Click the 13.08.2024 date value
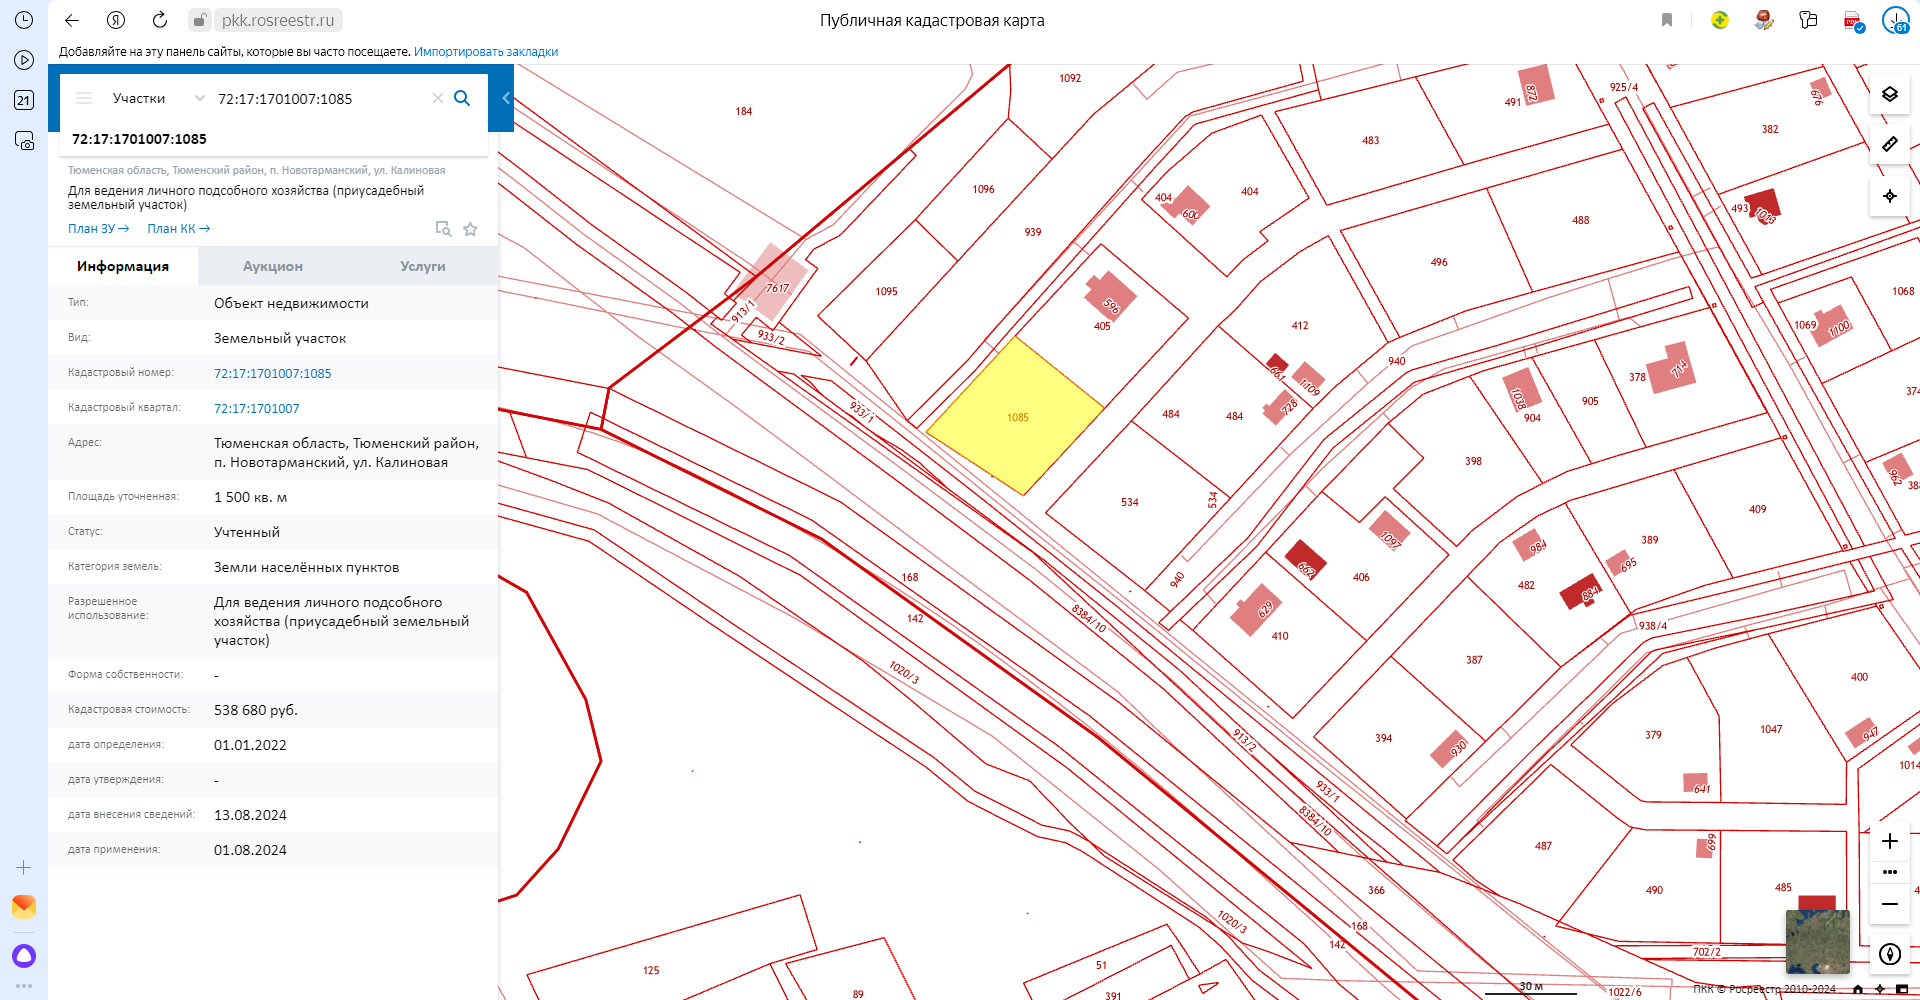Image resolution: width=1920 pixels, height=1000 pixels. pos(250,815)
